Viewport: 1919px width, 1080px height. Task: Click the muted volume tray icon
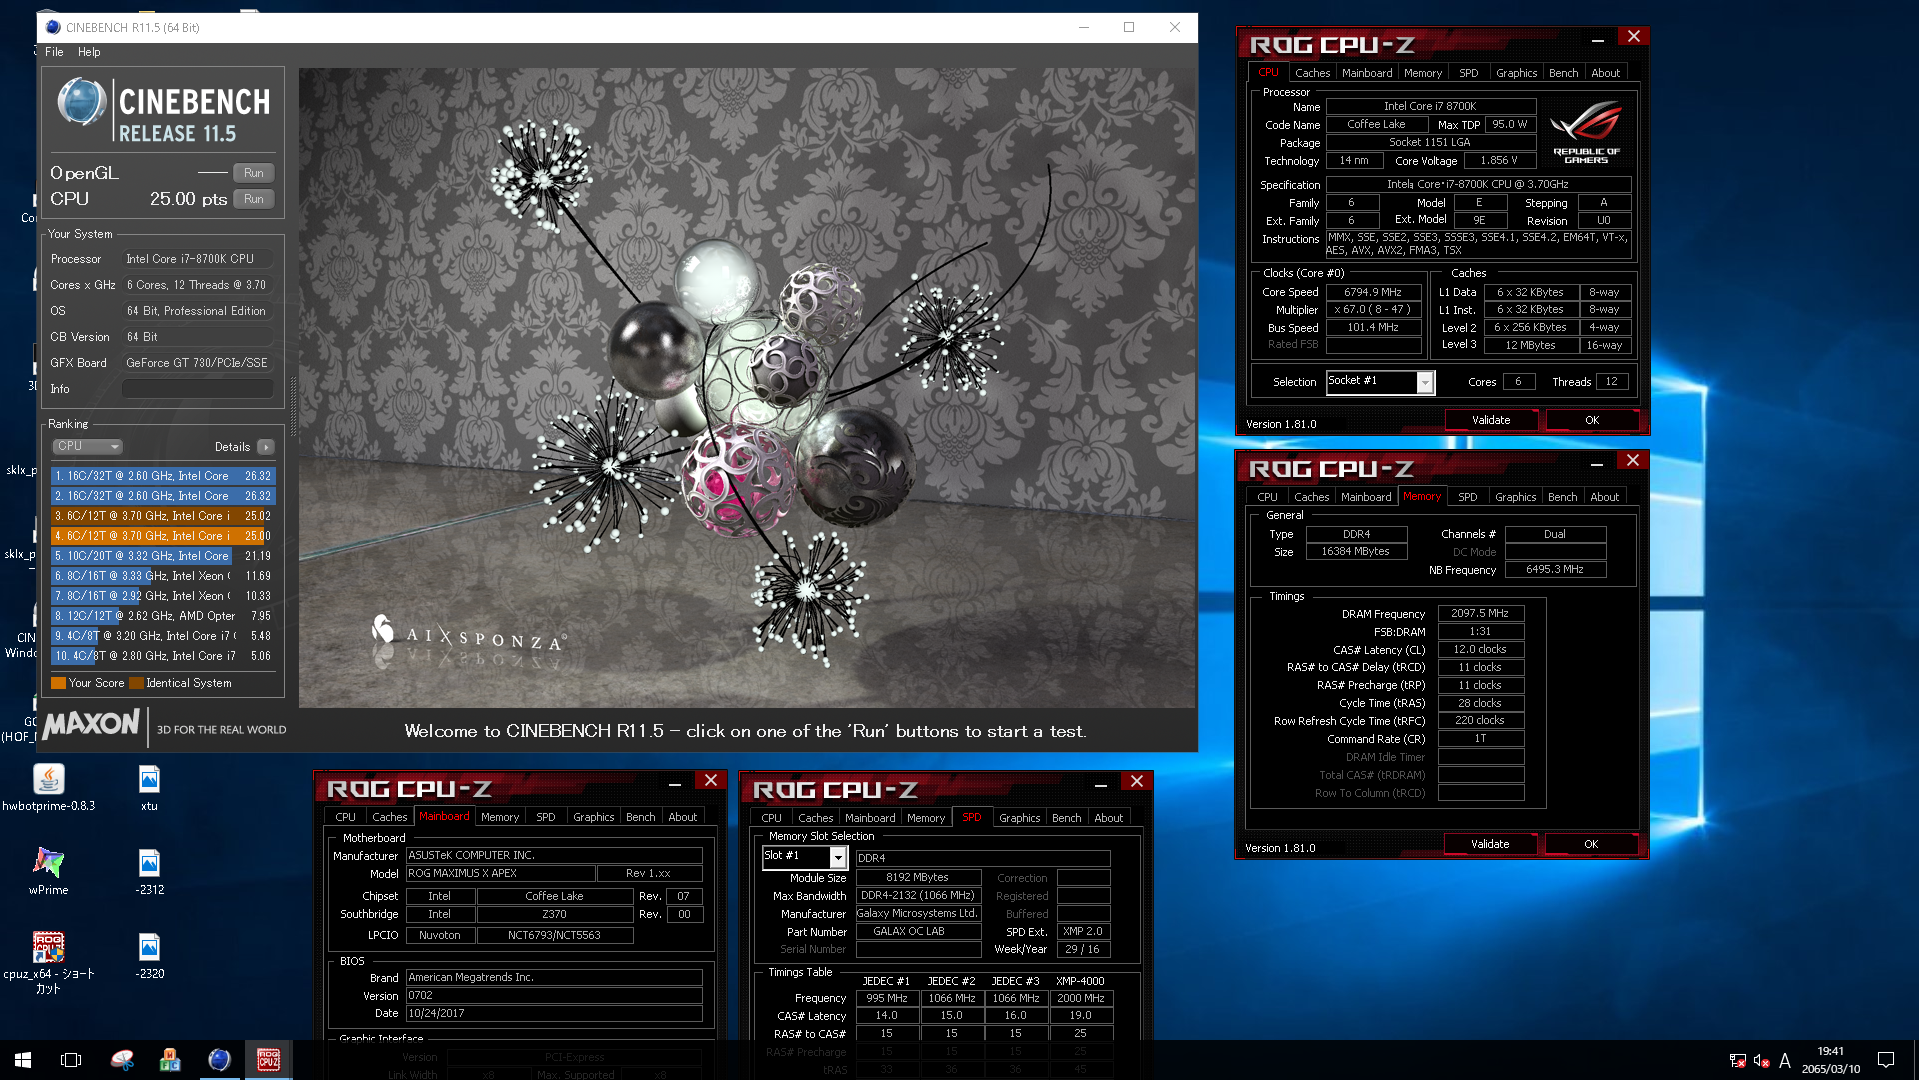[1761, 1061]
